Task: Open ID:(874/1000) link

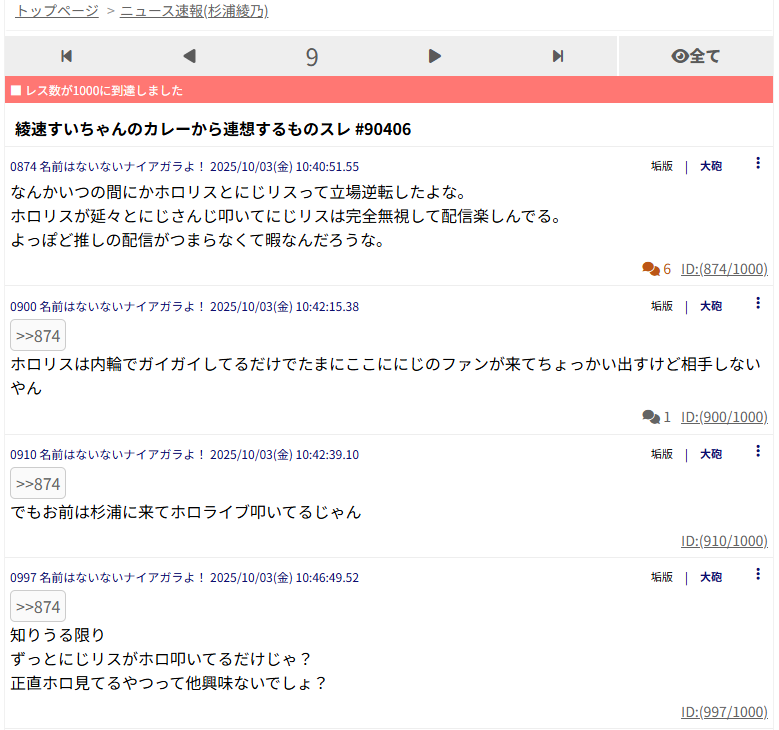Action: coord(724,269)
